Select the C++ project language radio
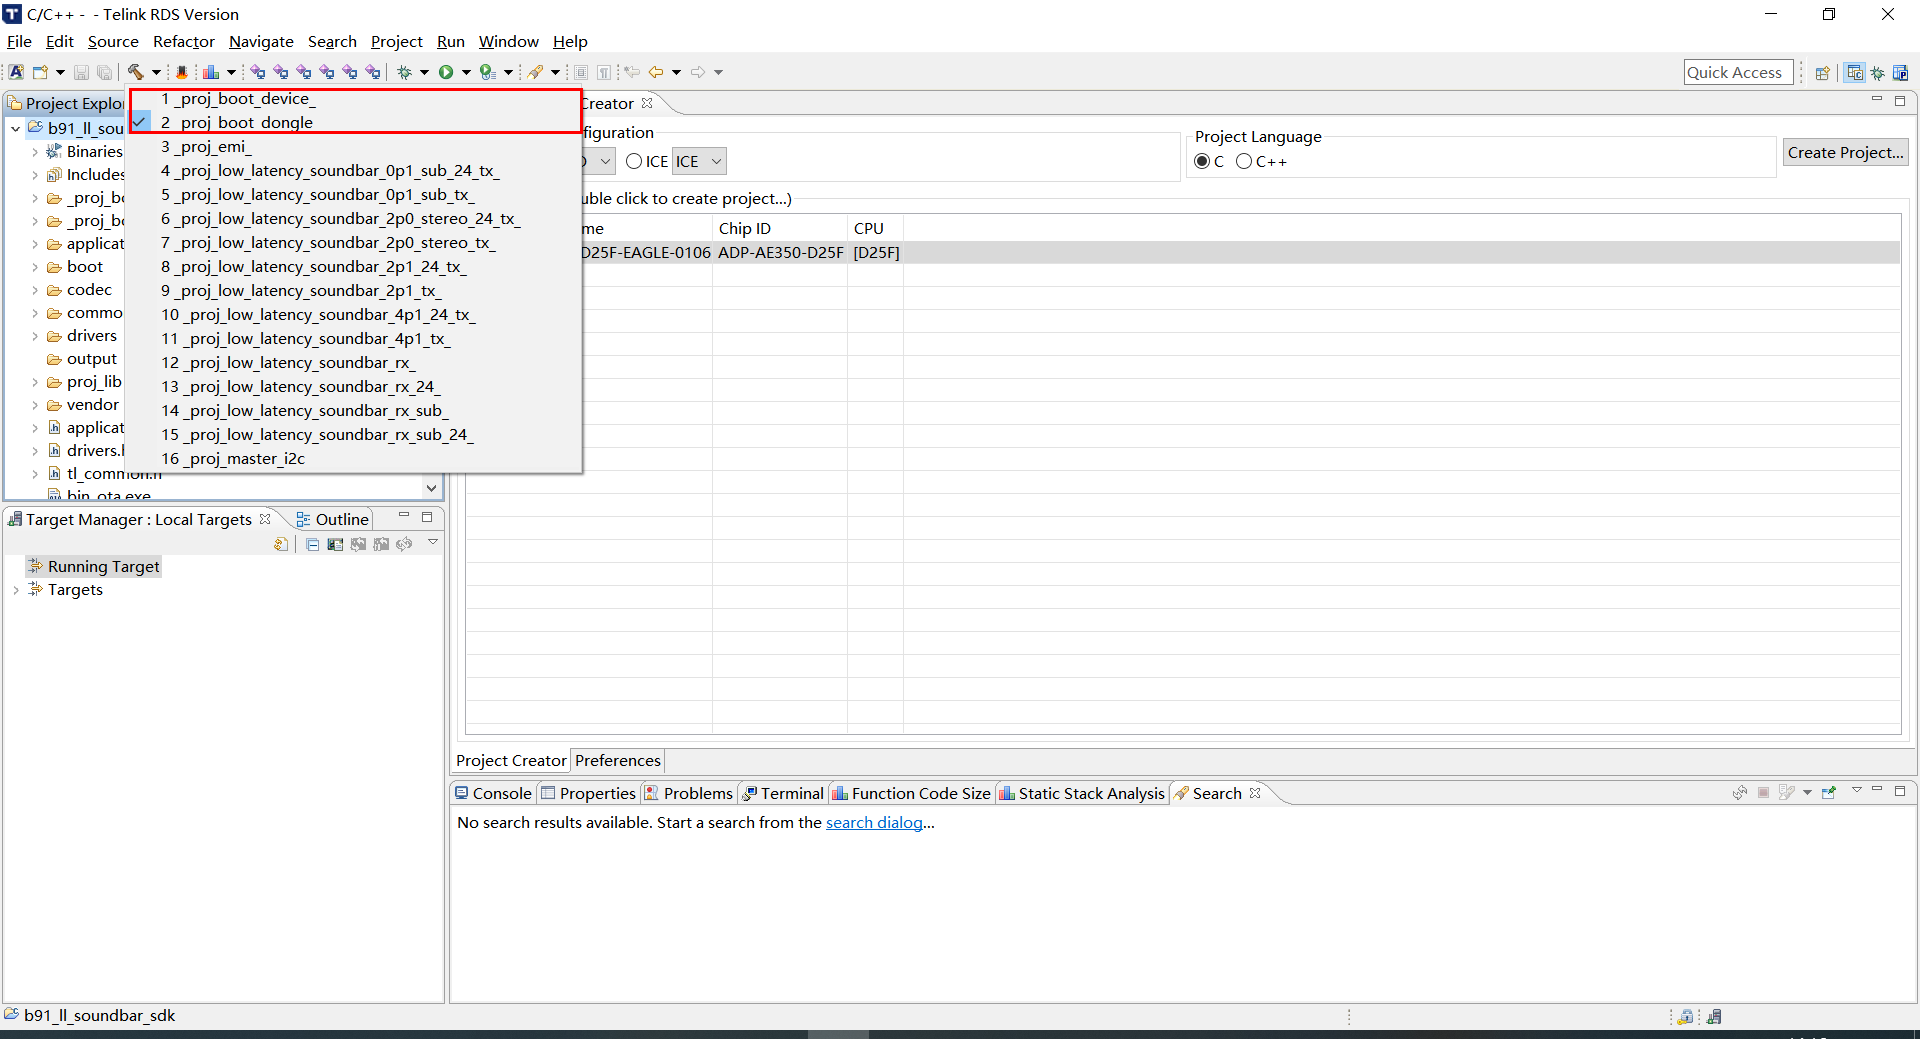Screen dimensions: 1920x1039 [1244, 161]
